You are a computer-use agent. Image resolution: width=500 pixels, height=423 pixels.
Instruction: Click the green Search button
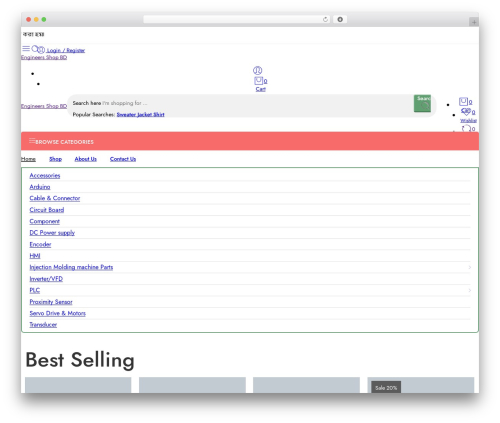tap(422, 103)
